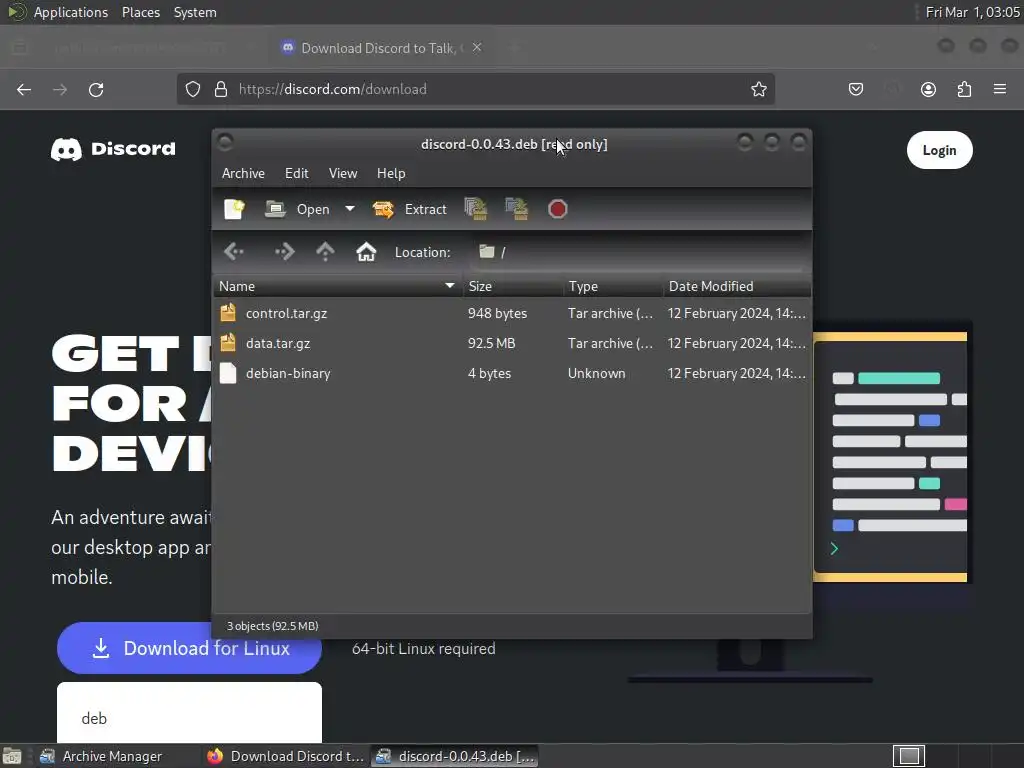Screen dimensions: 1024x768
Task: Open the Places menu in top panel
Action: (x=140, y=12)
